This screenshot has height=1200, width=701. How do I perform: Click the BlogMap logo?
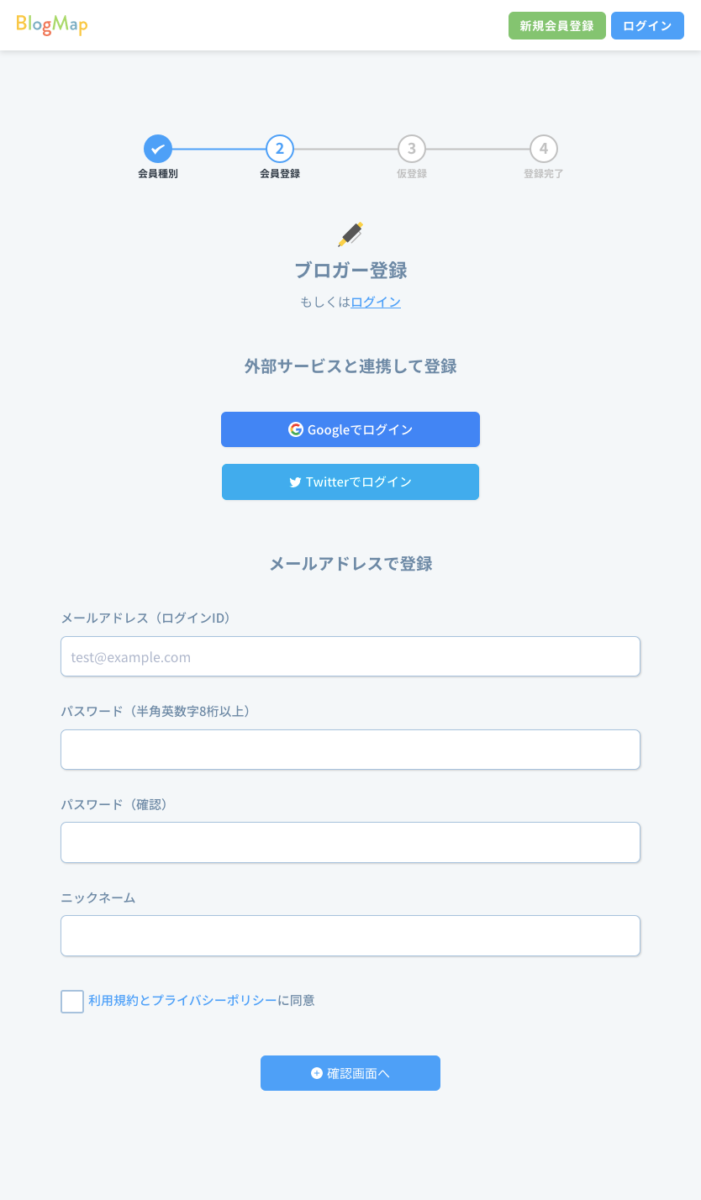coord(50,24)
